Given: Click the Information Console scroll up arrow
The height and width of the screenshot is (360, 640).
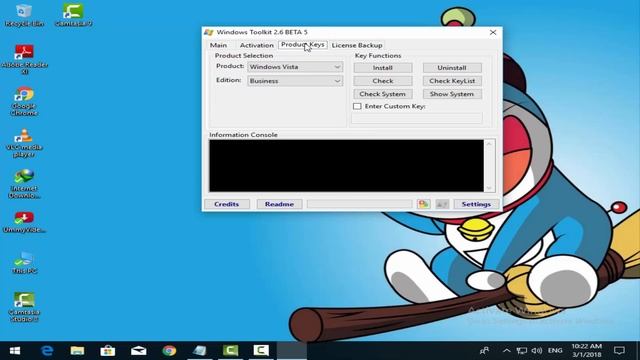Looking at the screenshot, I should coord(489,144).
